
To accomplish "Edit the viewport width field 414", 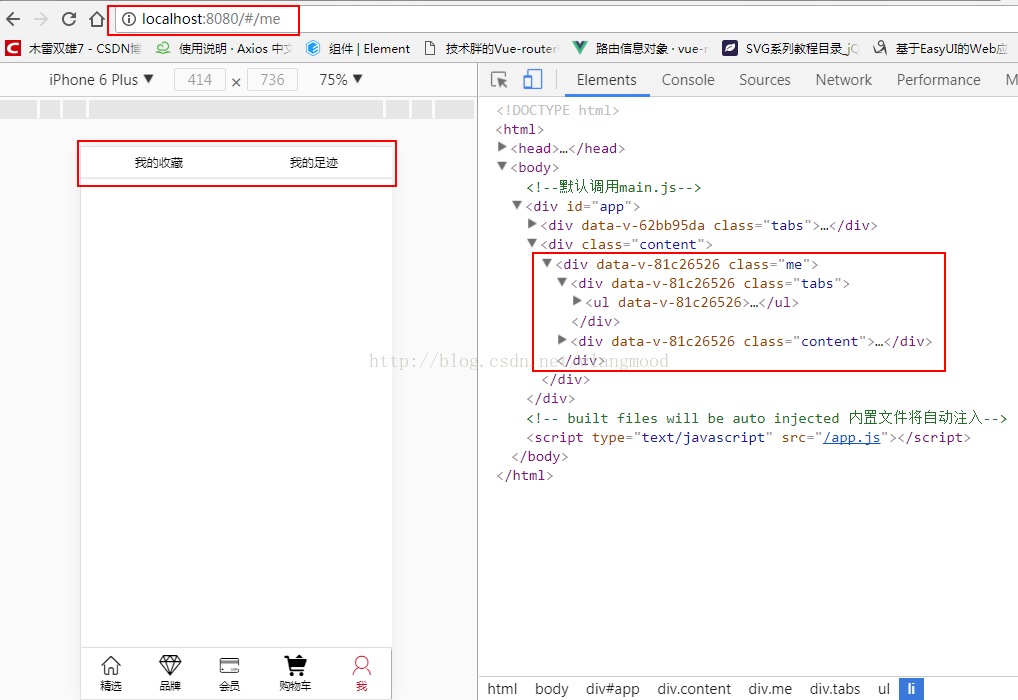I will pos(200,79).
